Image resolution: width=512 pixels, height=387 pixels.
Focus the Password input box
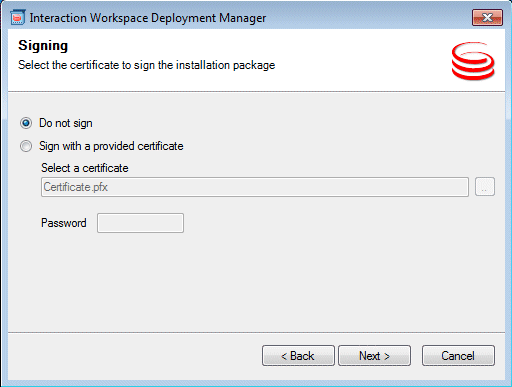[x=140, y=223]
